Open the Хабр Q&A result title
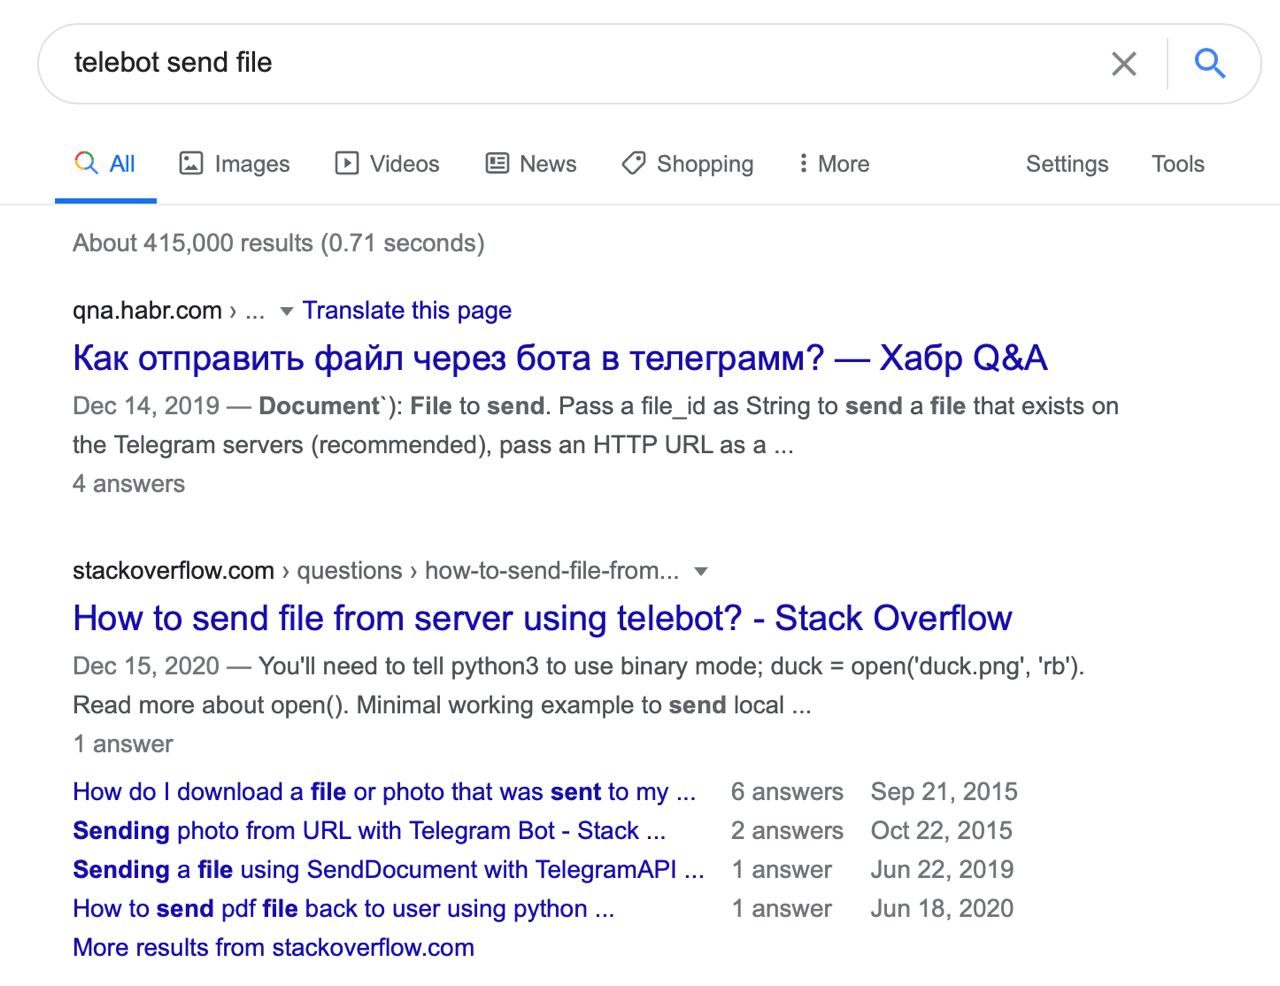Screen dimensions: 1280x986 [x=560, y=358]
